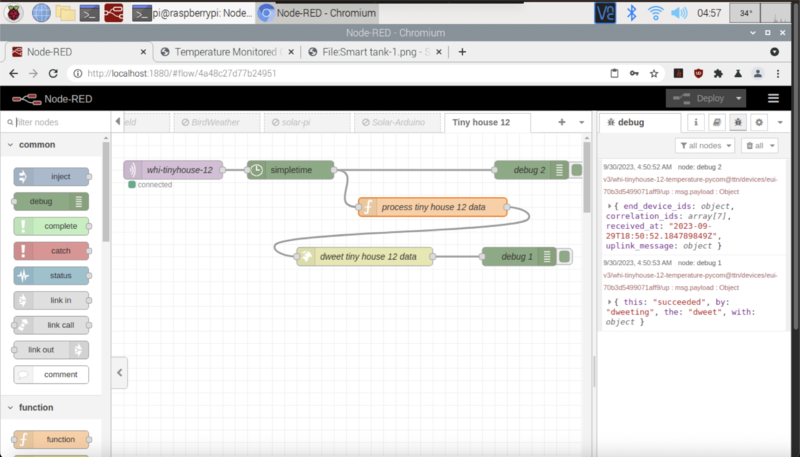Open the Bluetooth tray menu

point(632,13)
